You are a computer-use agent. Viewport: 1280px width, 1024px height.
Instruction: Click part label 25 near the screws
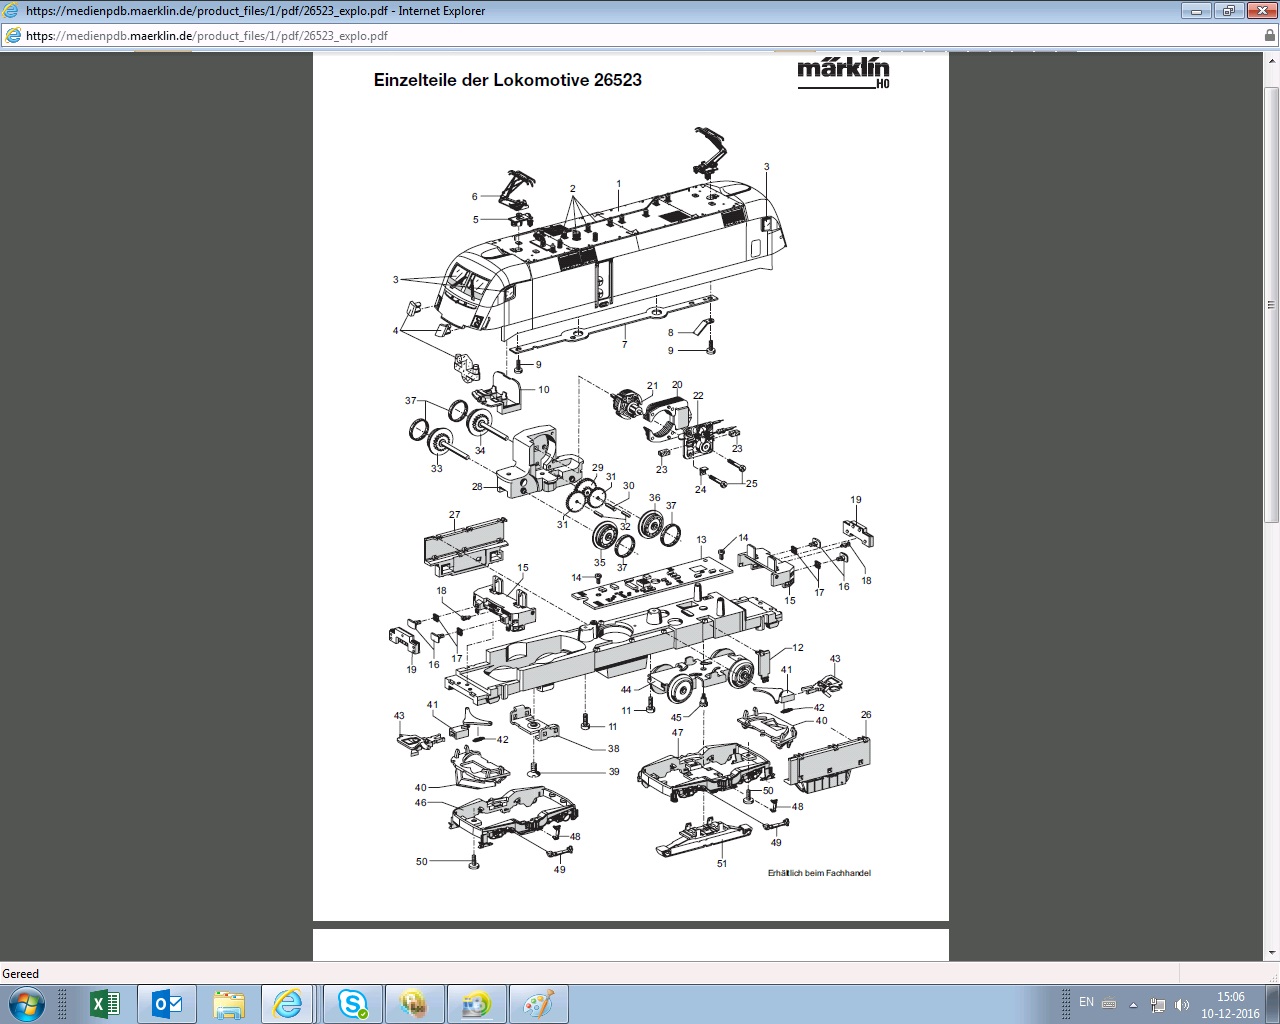coord(751,484)
